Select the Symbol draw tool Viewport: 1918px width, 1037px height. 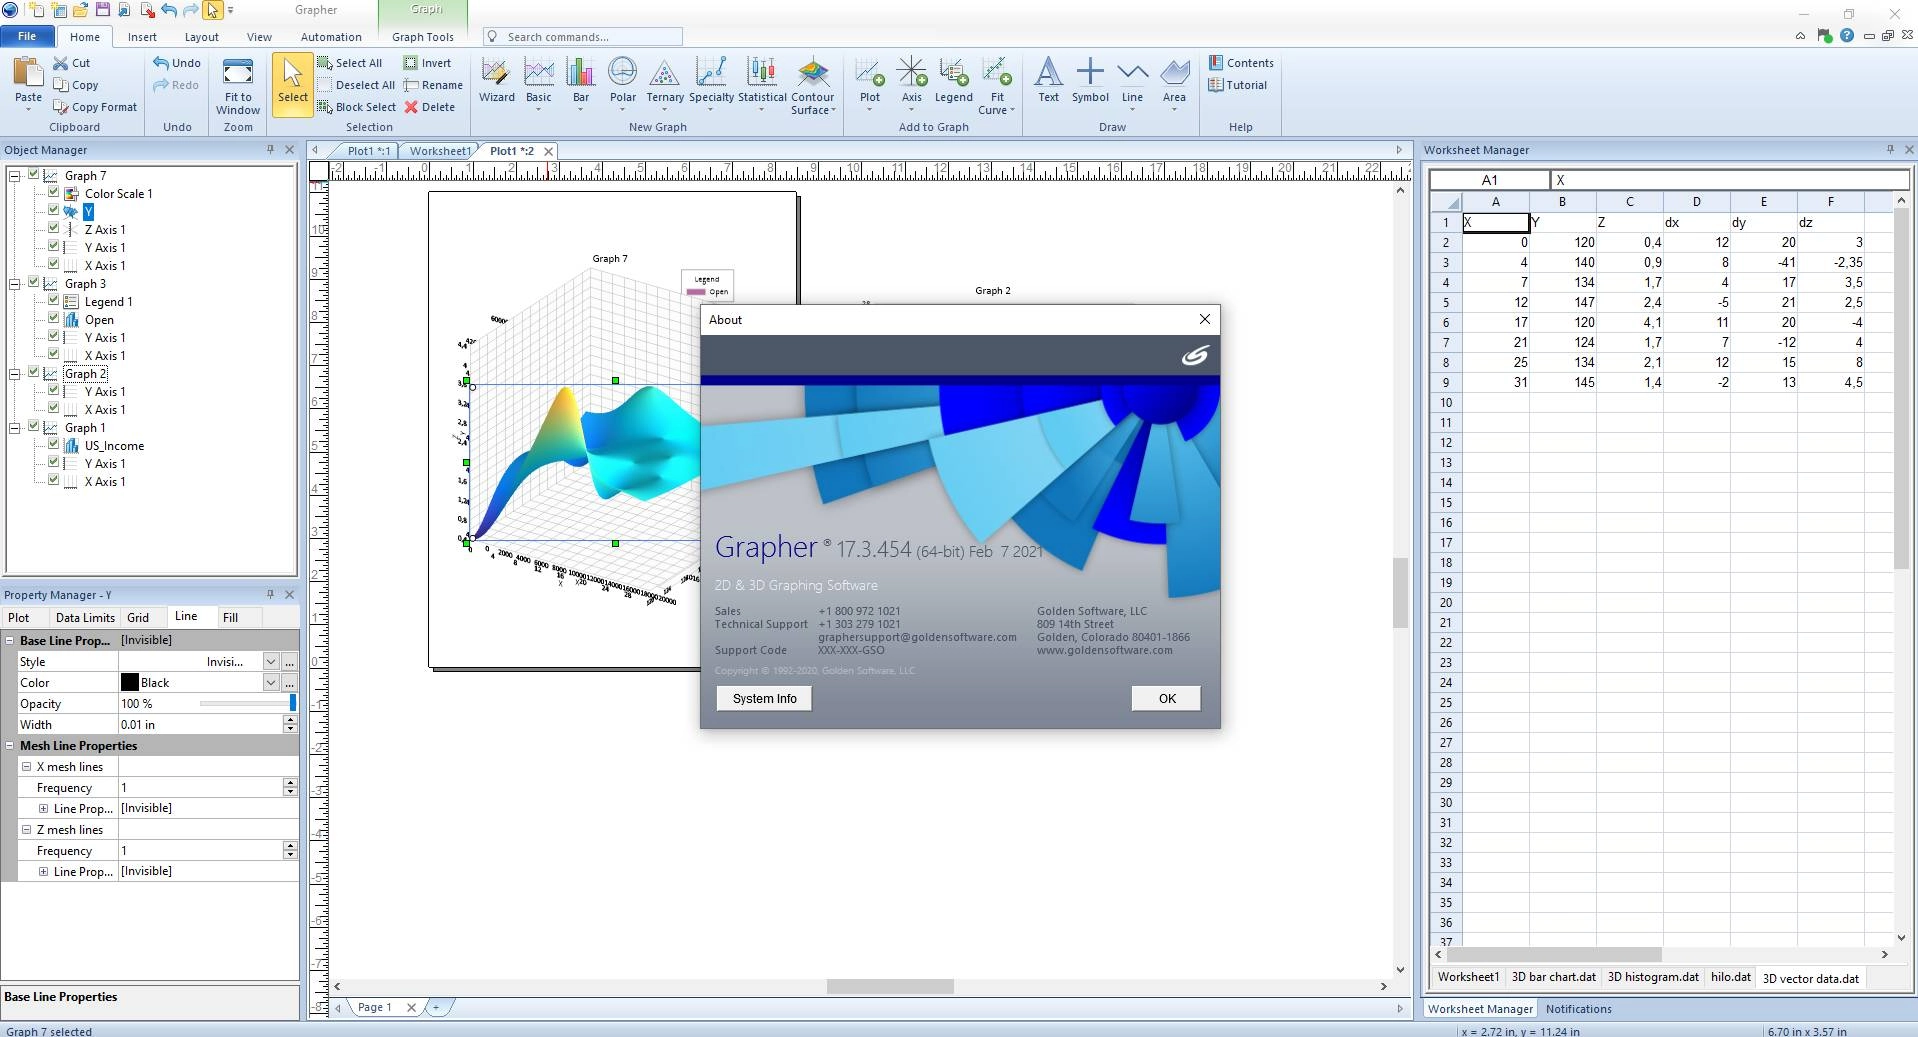pos(1090,80)
